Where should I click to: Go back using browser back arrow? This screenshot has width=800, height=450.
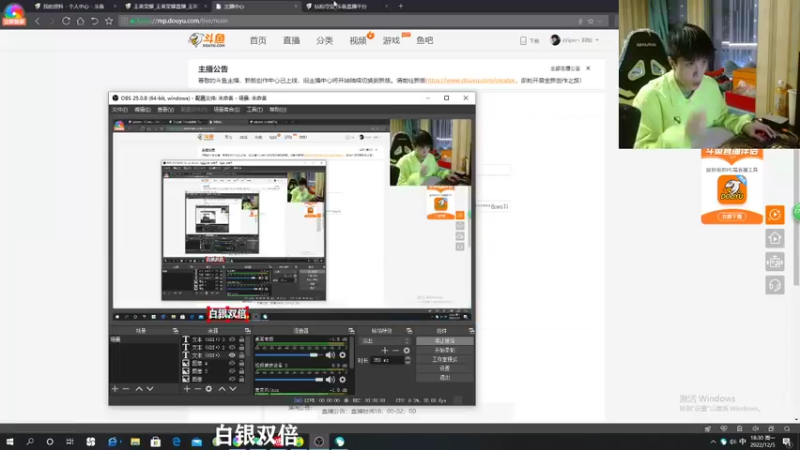(37, 21)
